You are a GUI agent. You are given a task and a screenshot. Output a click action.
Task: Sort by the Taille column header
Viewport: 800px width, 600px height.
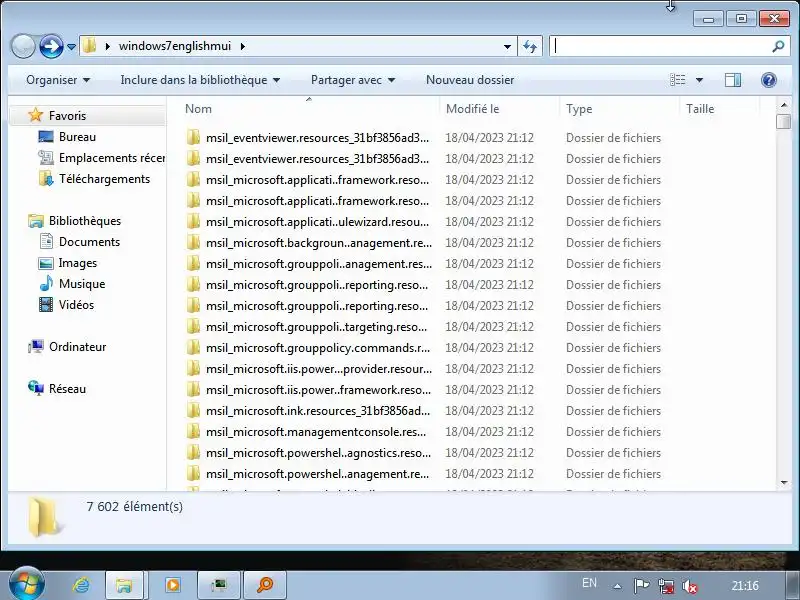(719, 109)
